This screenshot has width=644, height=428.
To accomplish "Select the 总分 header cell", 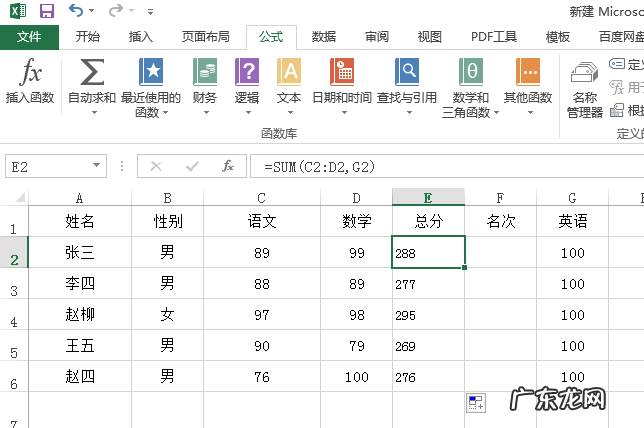I will tap(428, 221).
